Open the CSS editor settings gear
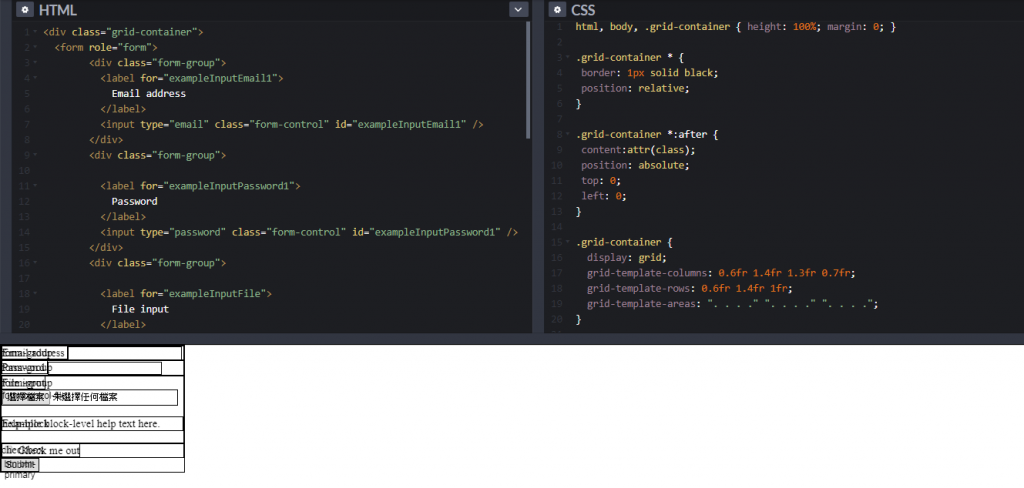Image resolution: width=1024 pixels, height=488 pixels. pyautogui.click(x=557, y=10)
